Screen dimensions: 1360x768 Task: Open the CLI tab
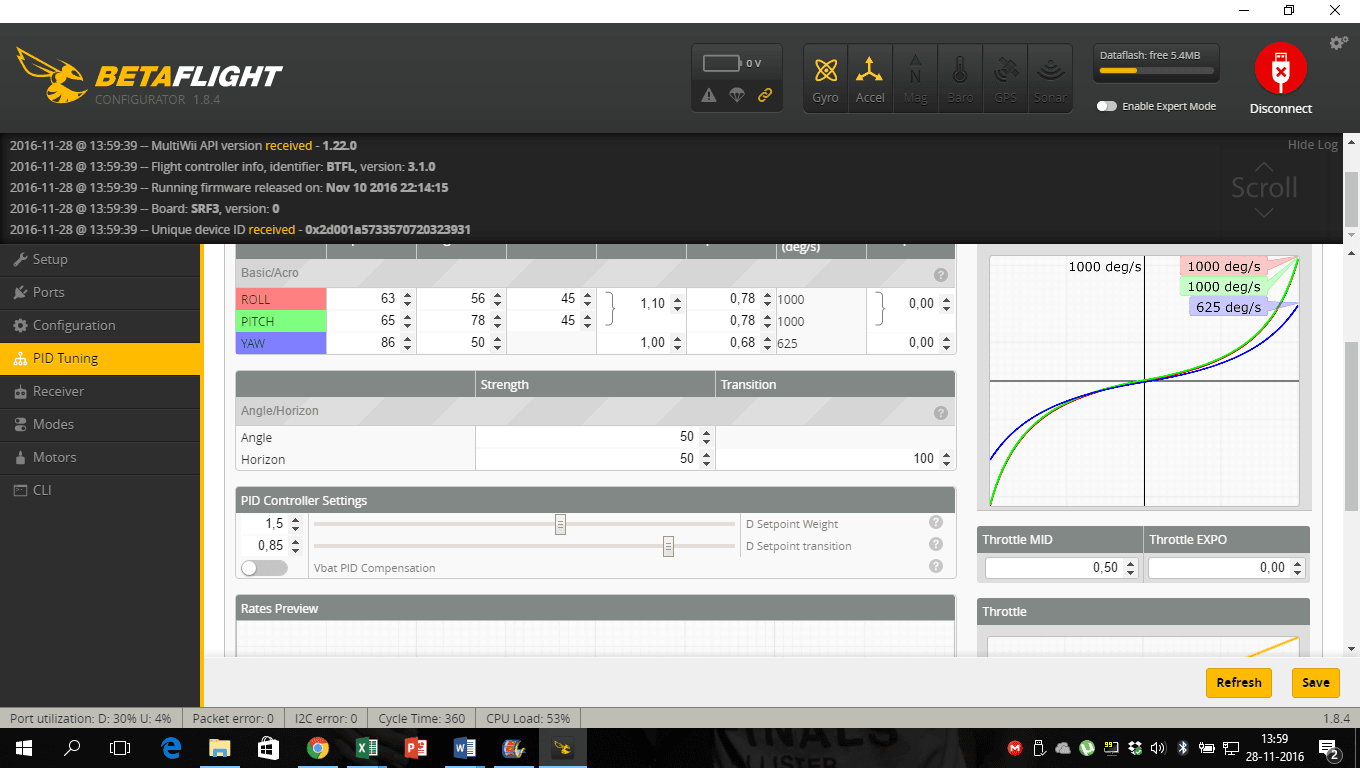[100, 490]
